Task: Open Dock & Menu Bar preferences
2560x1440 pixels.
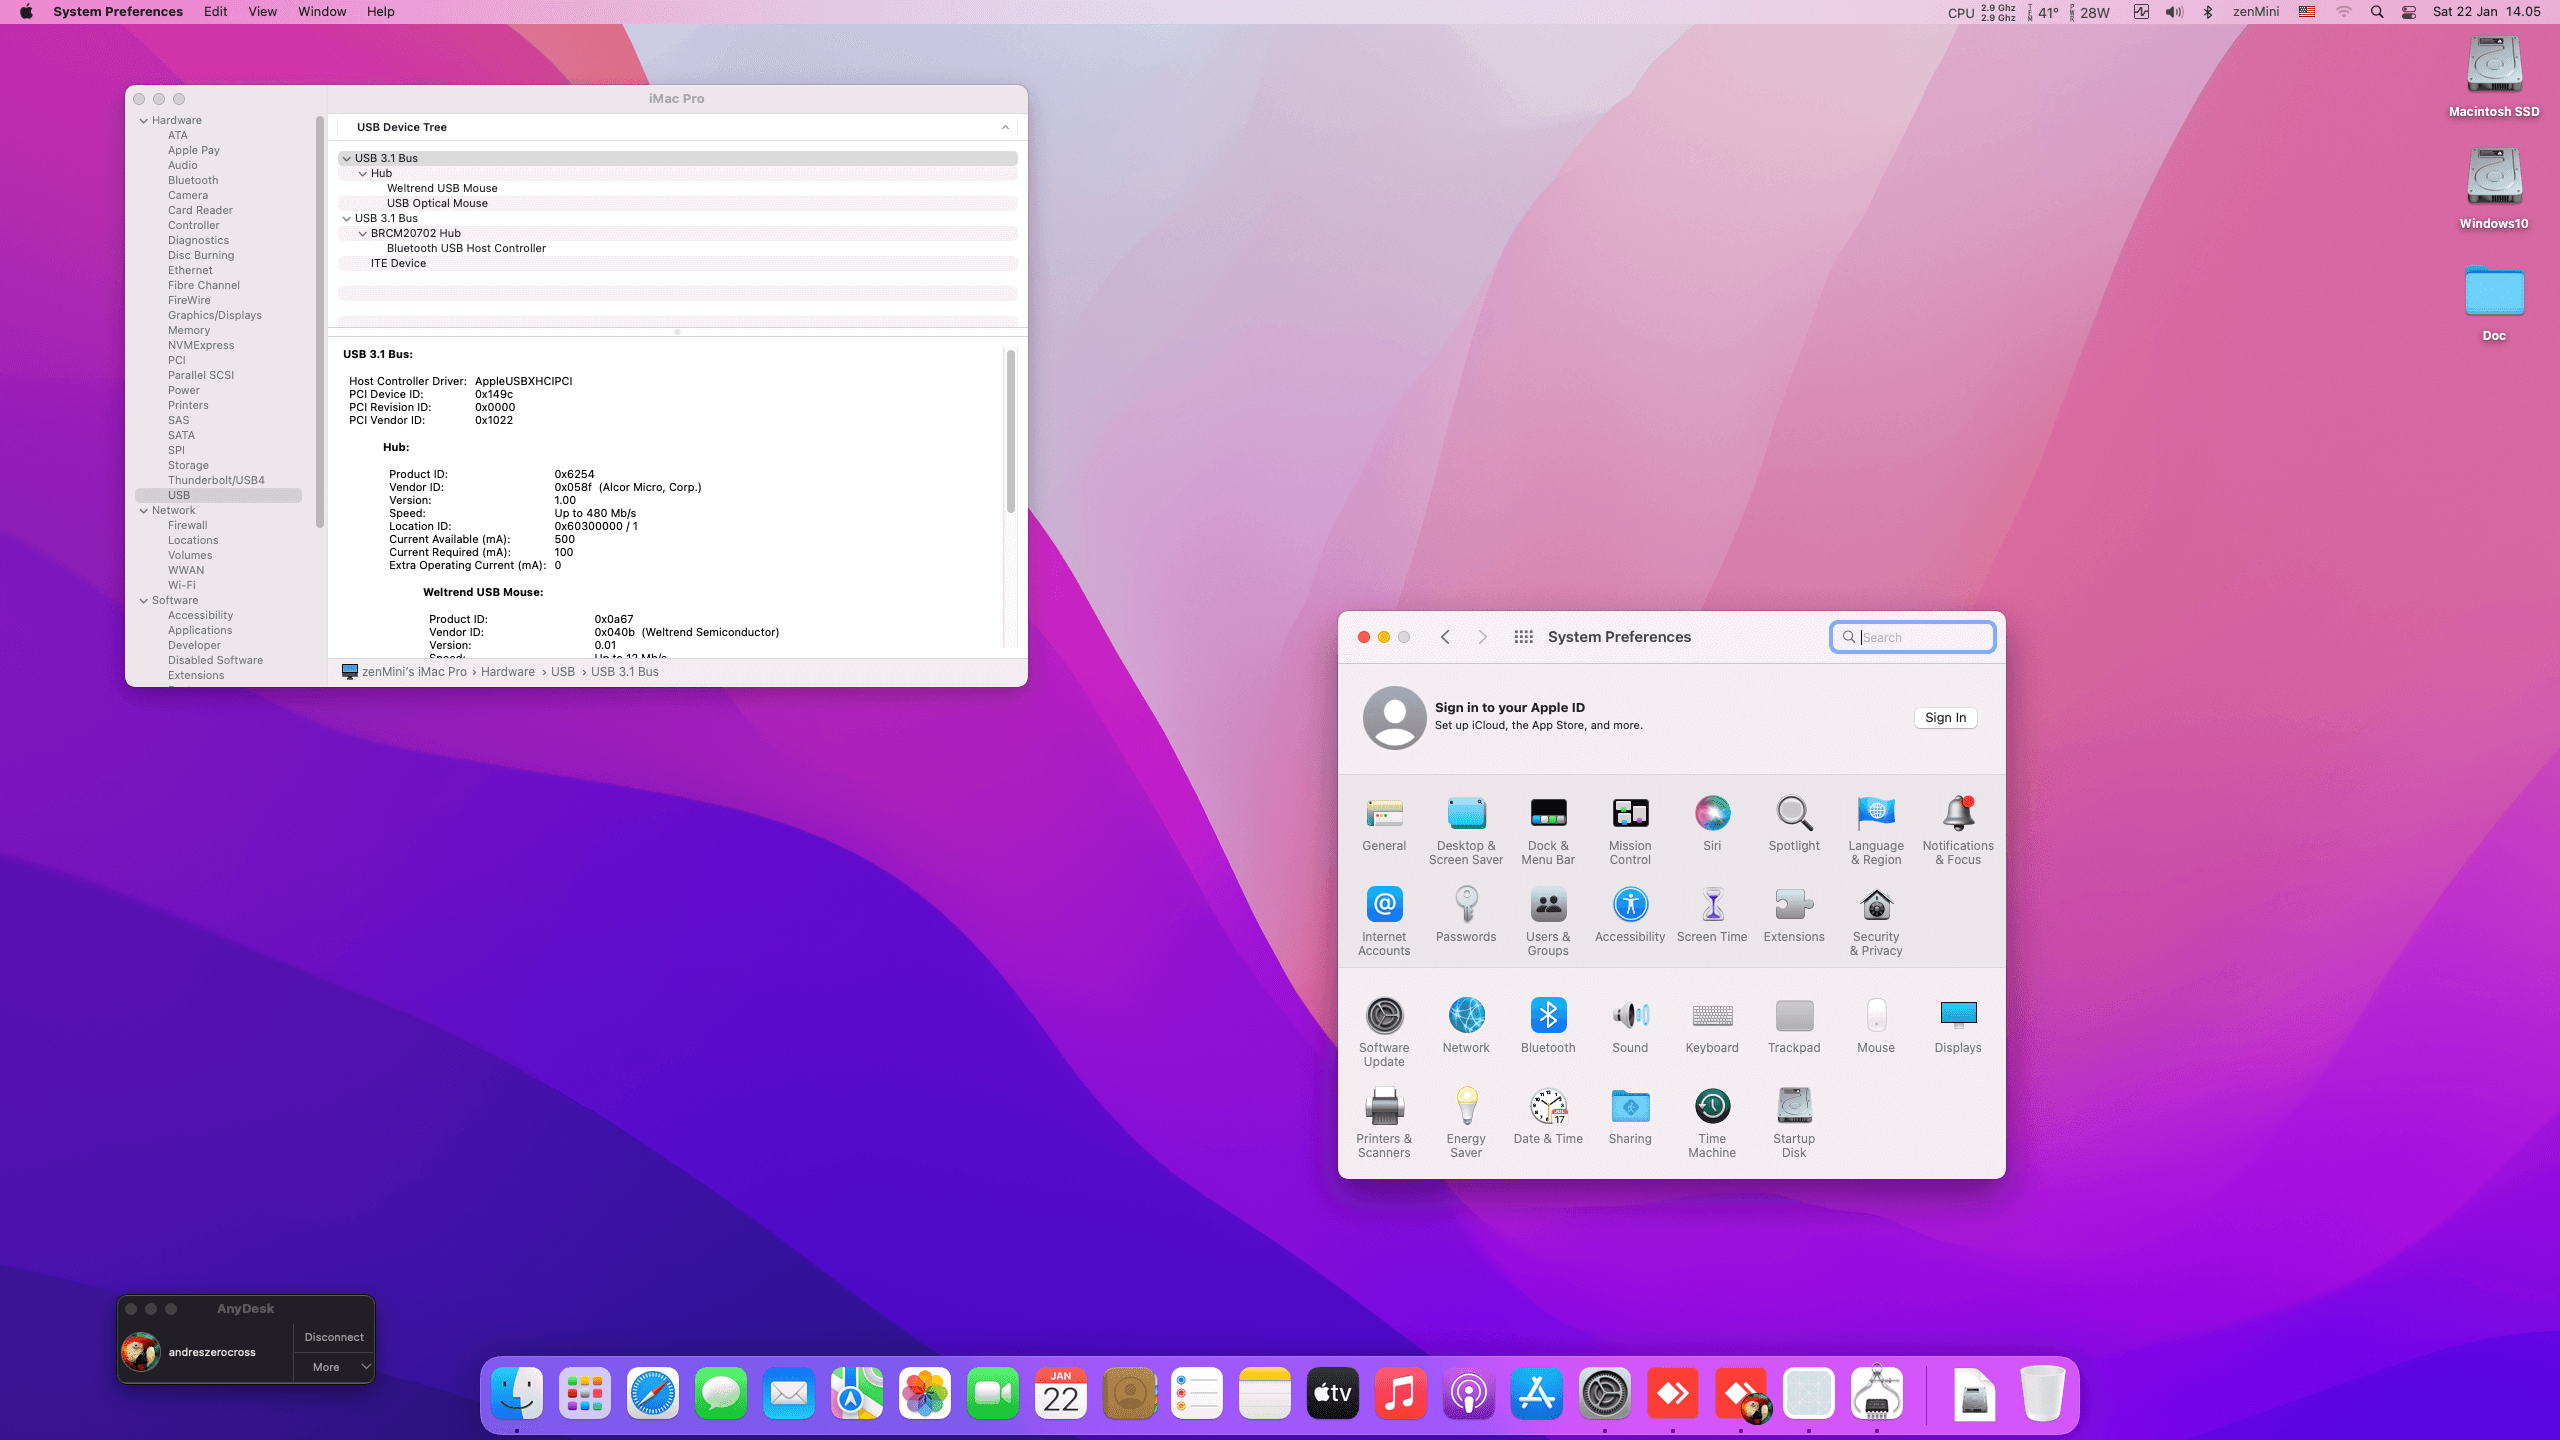Action: coord(1548,830)
